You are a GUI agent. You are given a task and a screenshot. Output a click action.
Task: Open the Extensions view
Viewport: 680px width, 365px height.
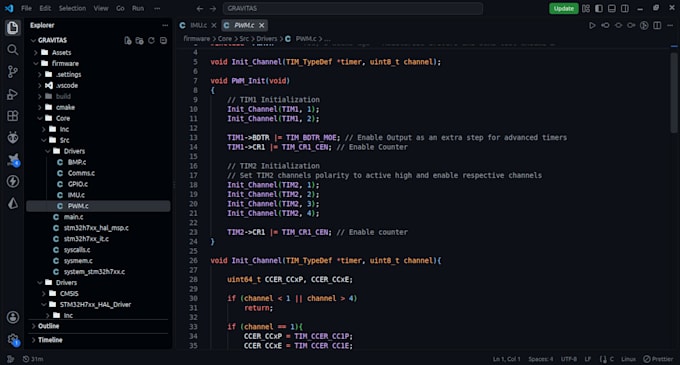click(x=13, y=116)
